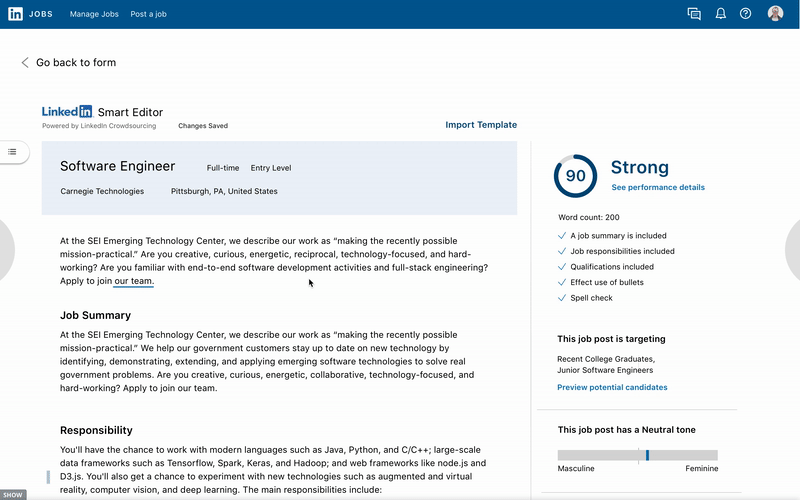Click the Entry Level seniority label
The width and height of the screenshot is (800, 500).
tap(271, 168)
